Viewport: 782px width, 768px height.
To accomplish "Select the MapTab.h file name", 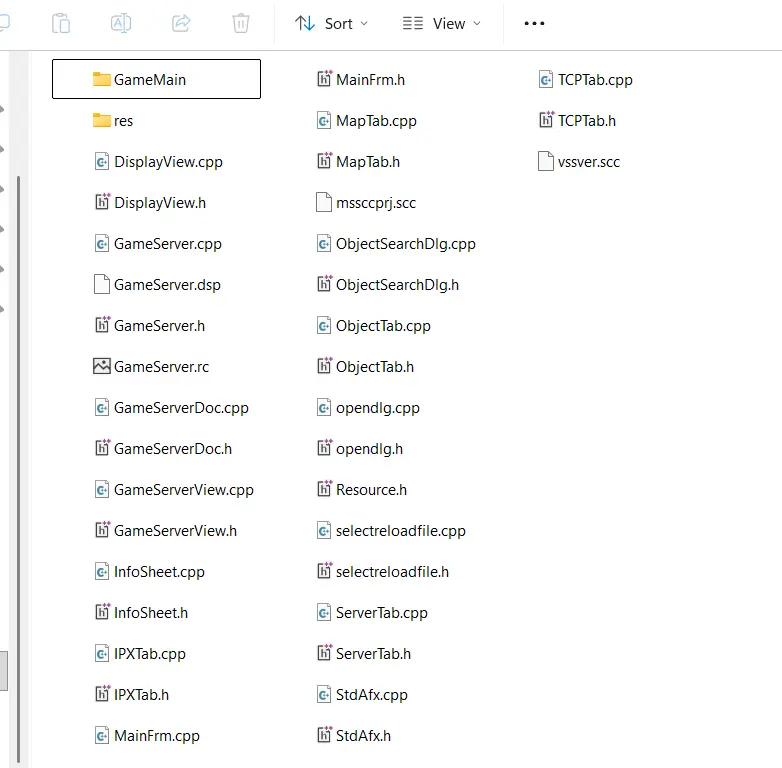I will pos(368,162).
